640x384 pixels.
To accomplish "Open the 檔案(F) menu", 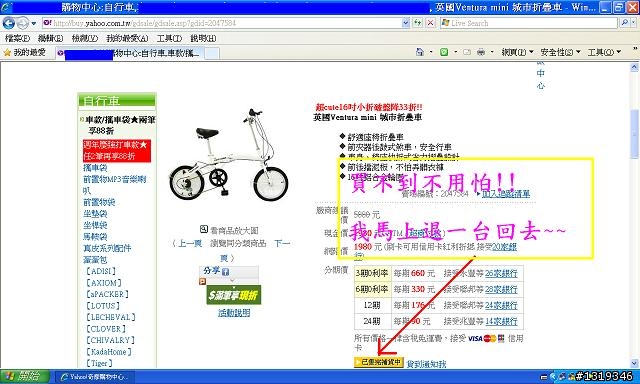I will point(18,38).
